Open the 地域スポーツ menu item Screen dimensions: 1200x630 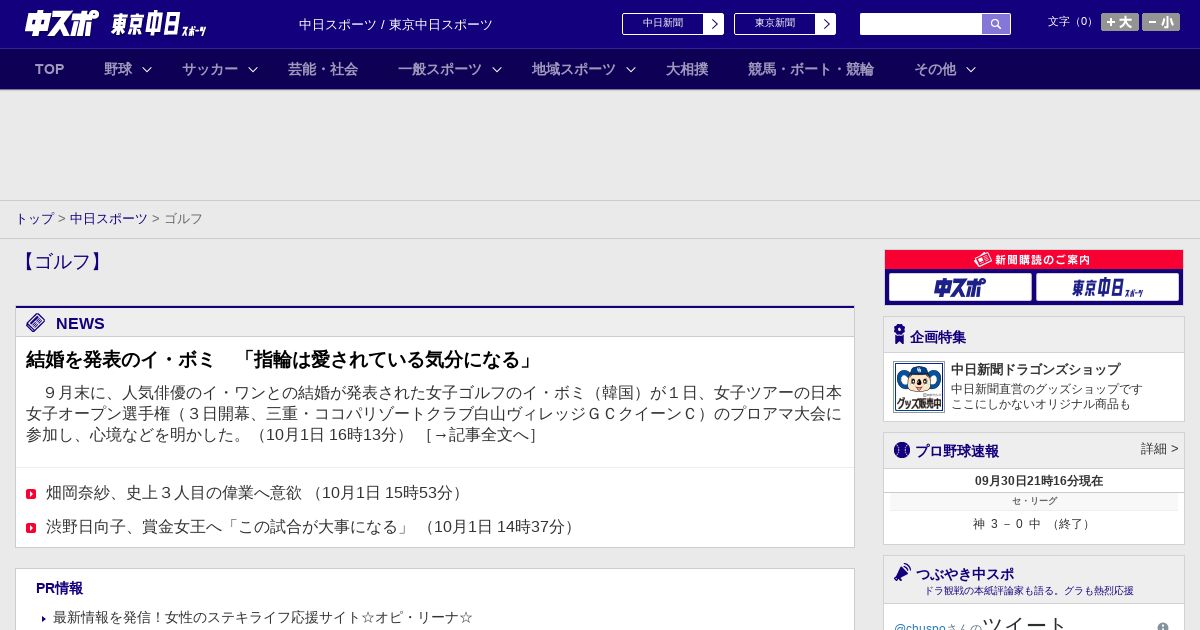(x=574, y=69)
